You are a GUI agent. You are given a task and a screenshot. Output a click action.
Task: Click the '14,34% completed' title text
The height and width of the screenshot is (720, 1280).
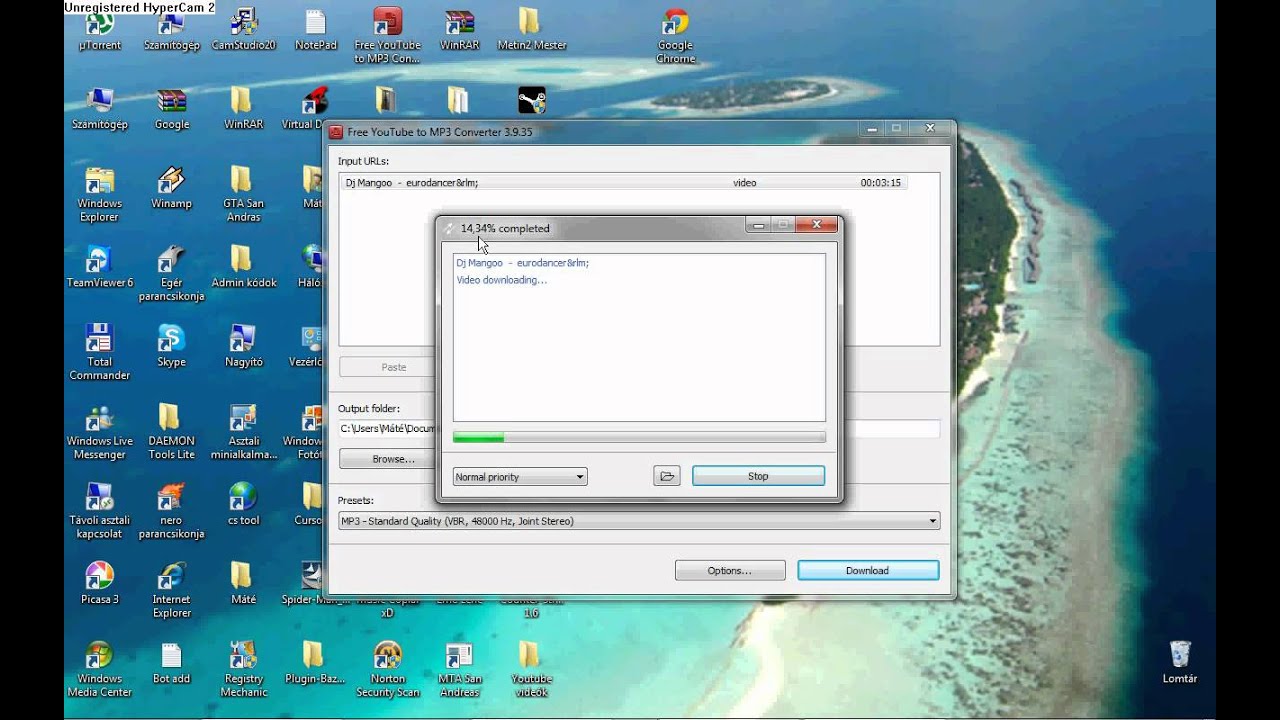coord(505,228)
